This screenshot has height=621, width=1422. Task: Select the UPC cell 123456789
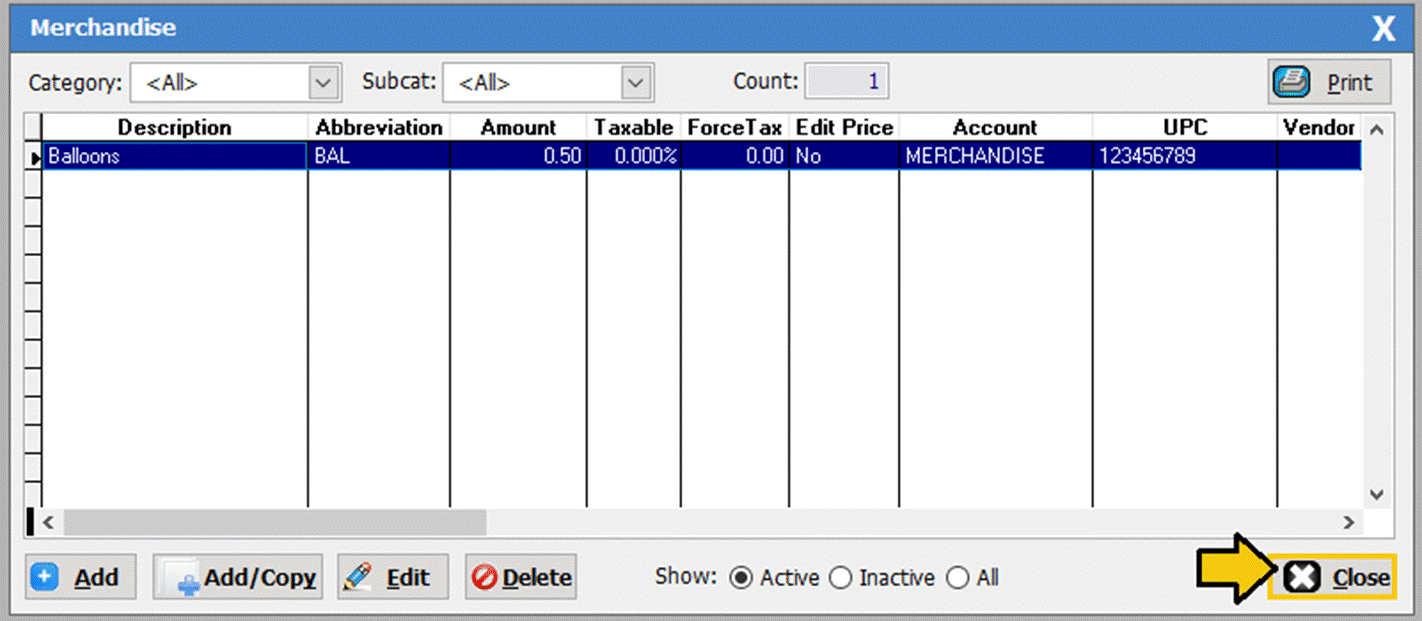[x=1146, y=156]
